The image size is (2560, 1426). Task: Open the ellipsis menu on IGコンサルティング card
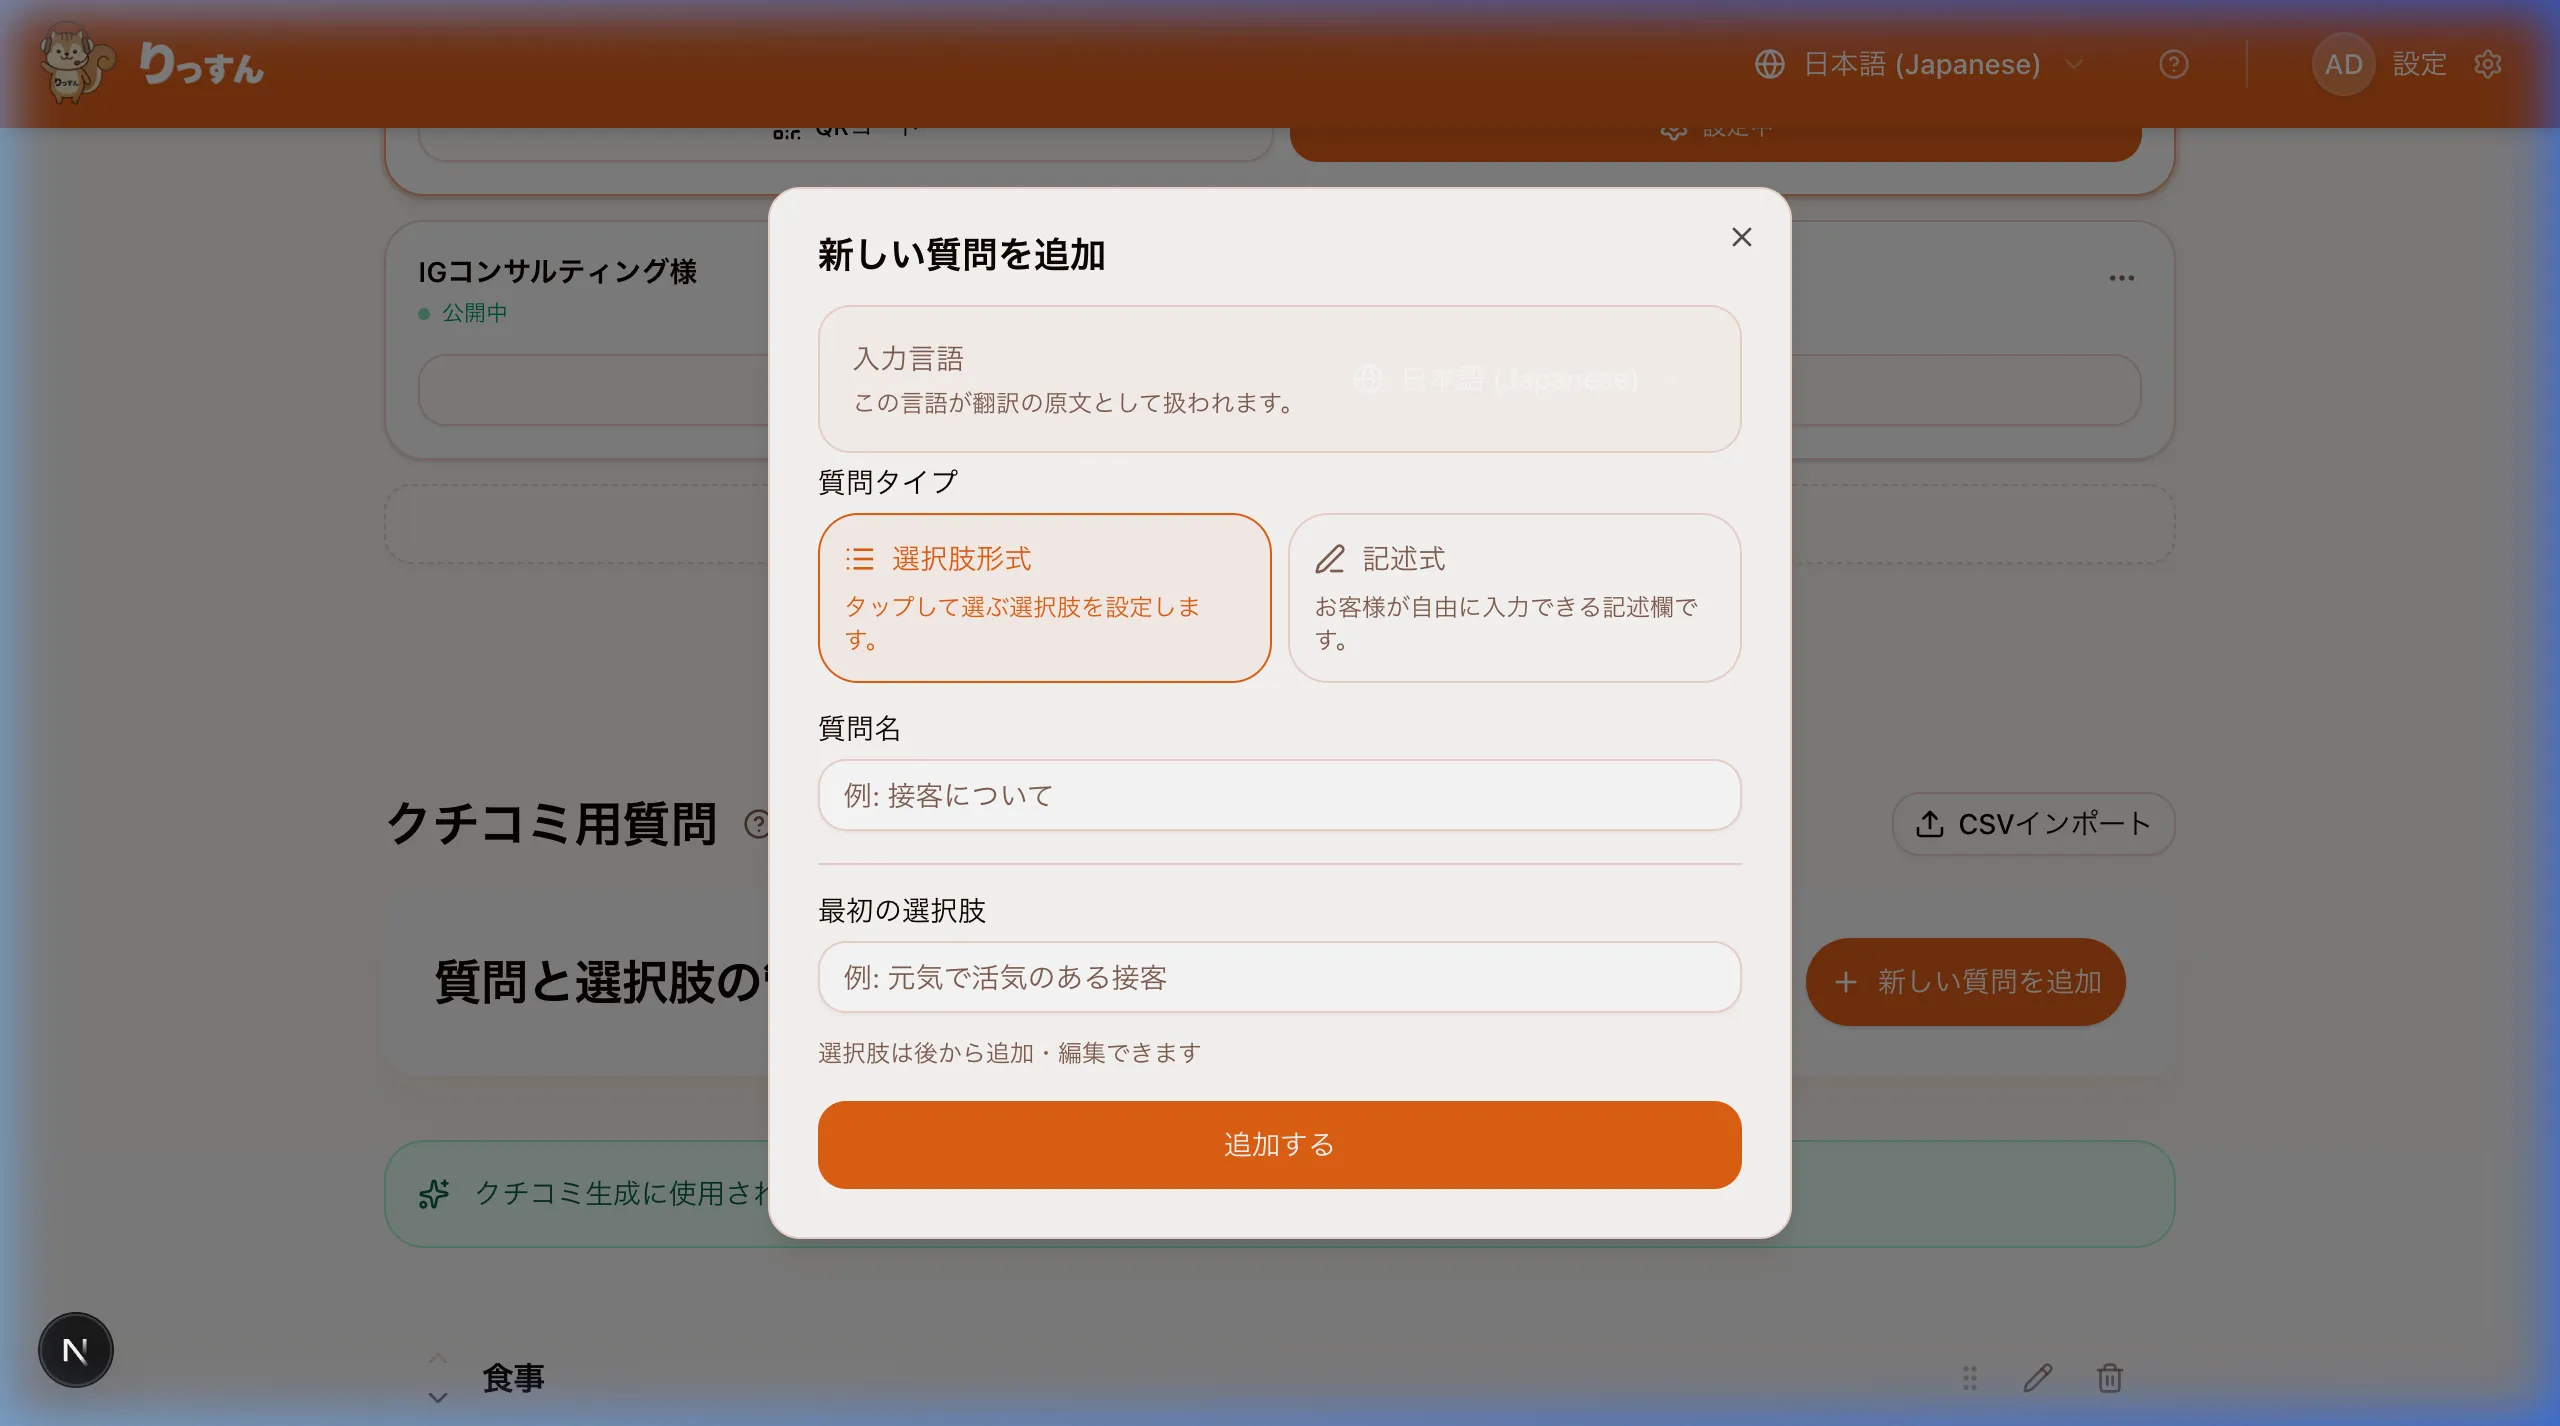[2122, 277]
